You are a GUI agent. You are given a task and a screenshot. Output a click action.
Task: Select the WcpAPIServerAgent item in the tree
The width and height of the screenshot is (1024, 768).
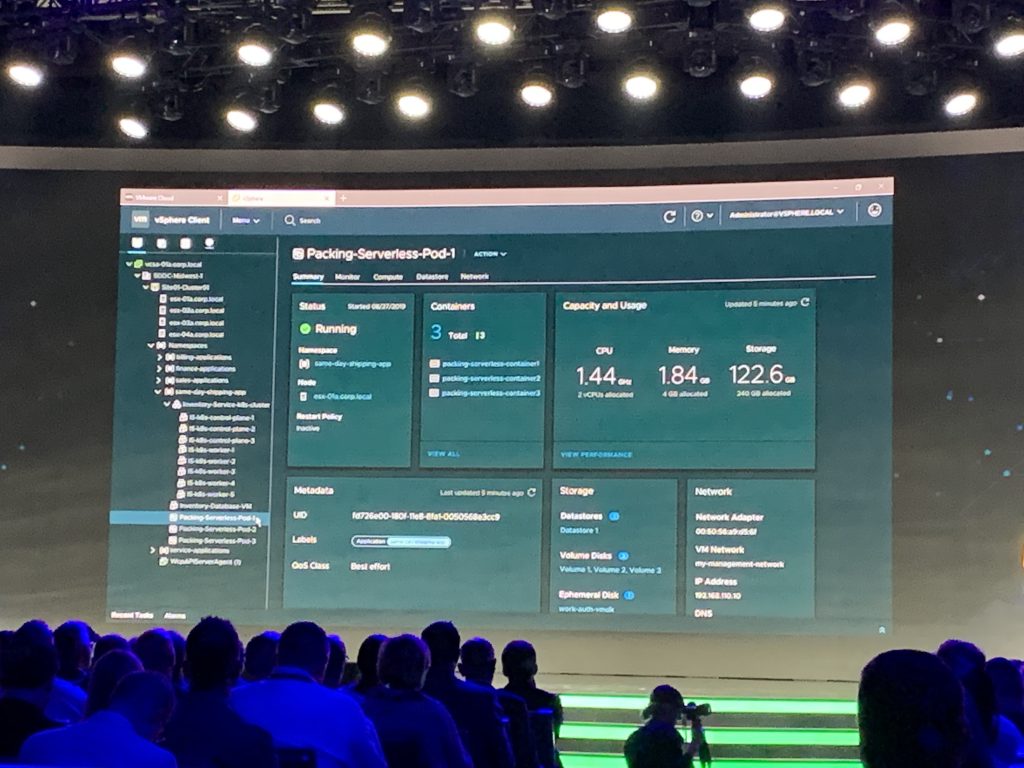click(x=200, y=562)
